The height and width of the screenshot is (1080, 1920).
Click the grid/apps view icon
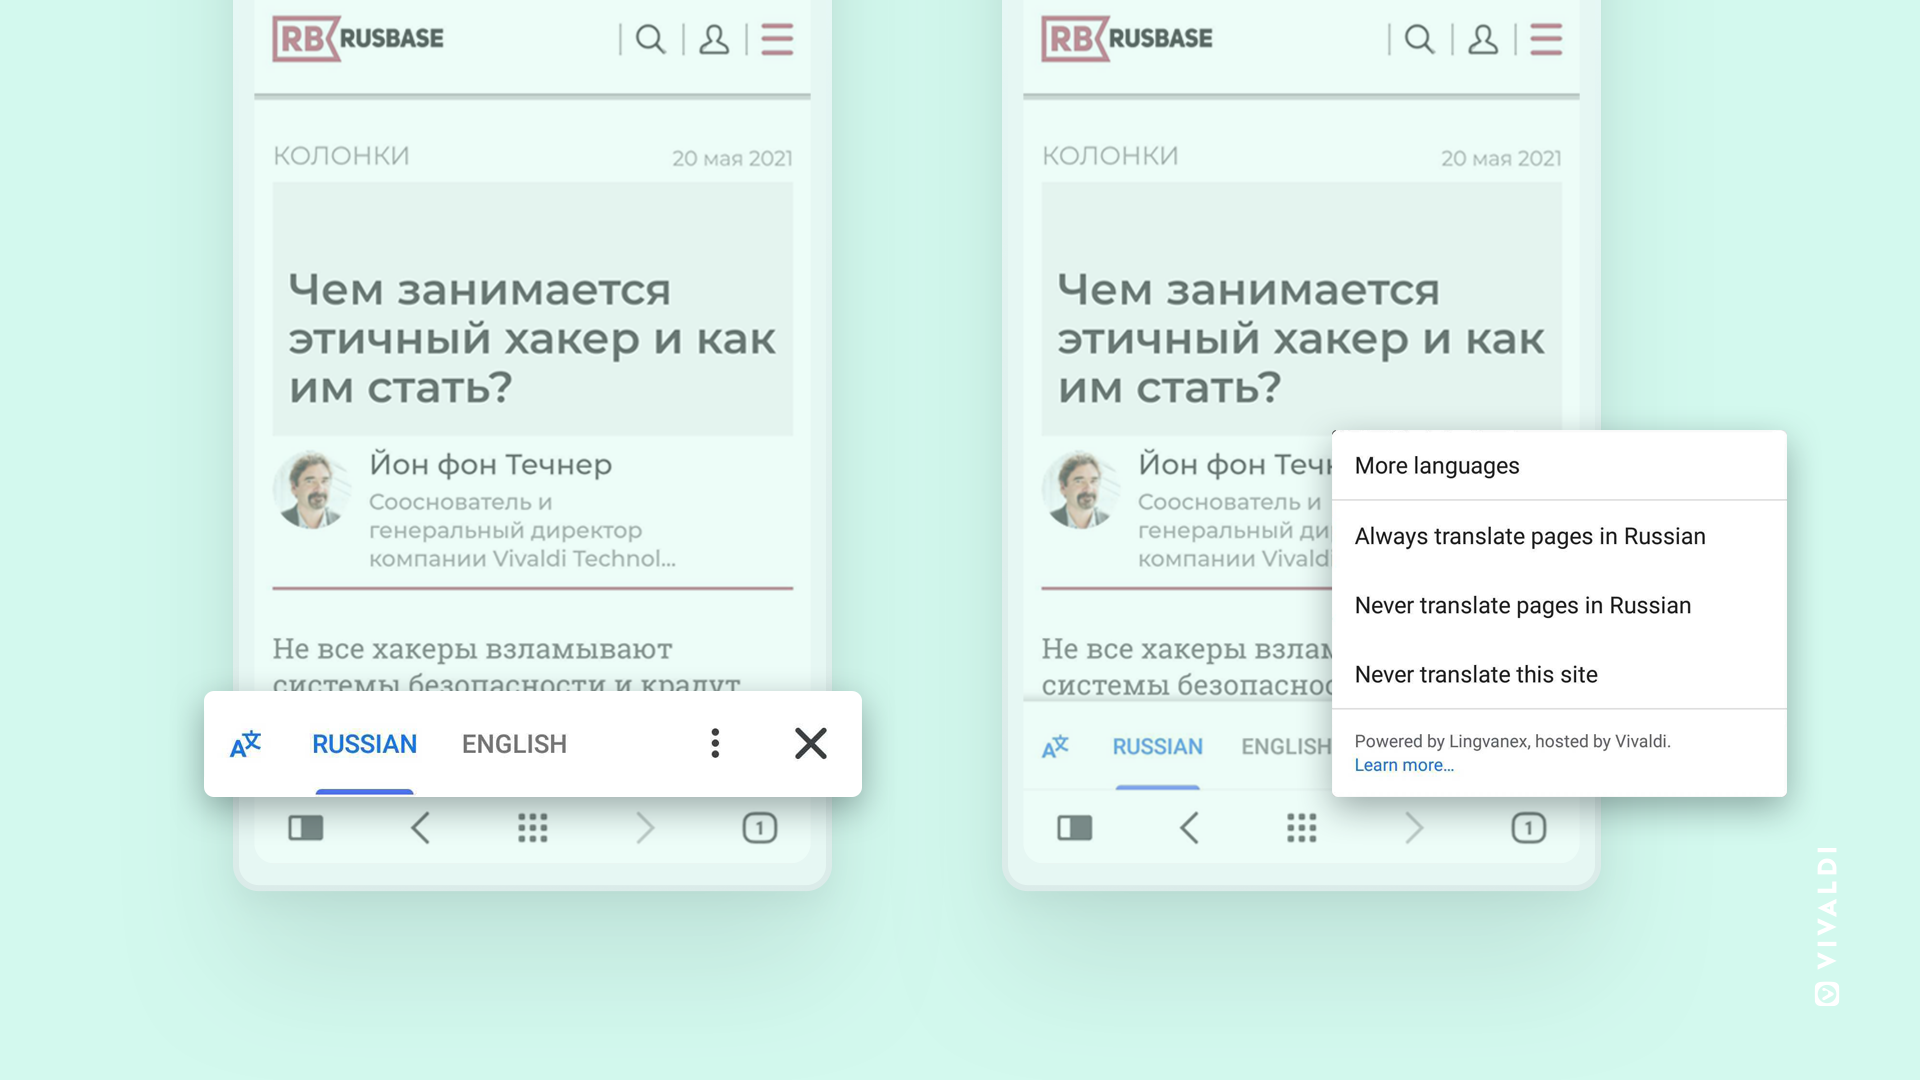(x=531, y=827)
